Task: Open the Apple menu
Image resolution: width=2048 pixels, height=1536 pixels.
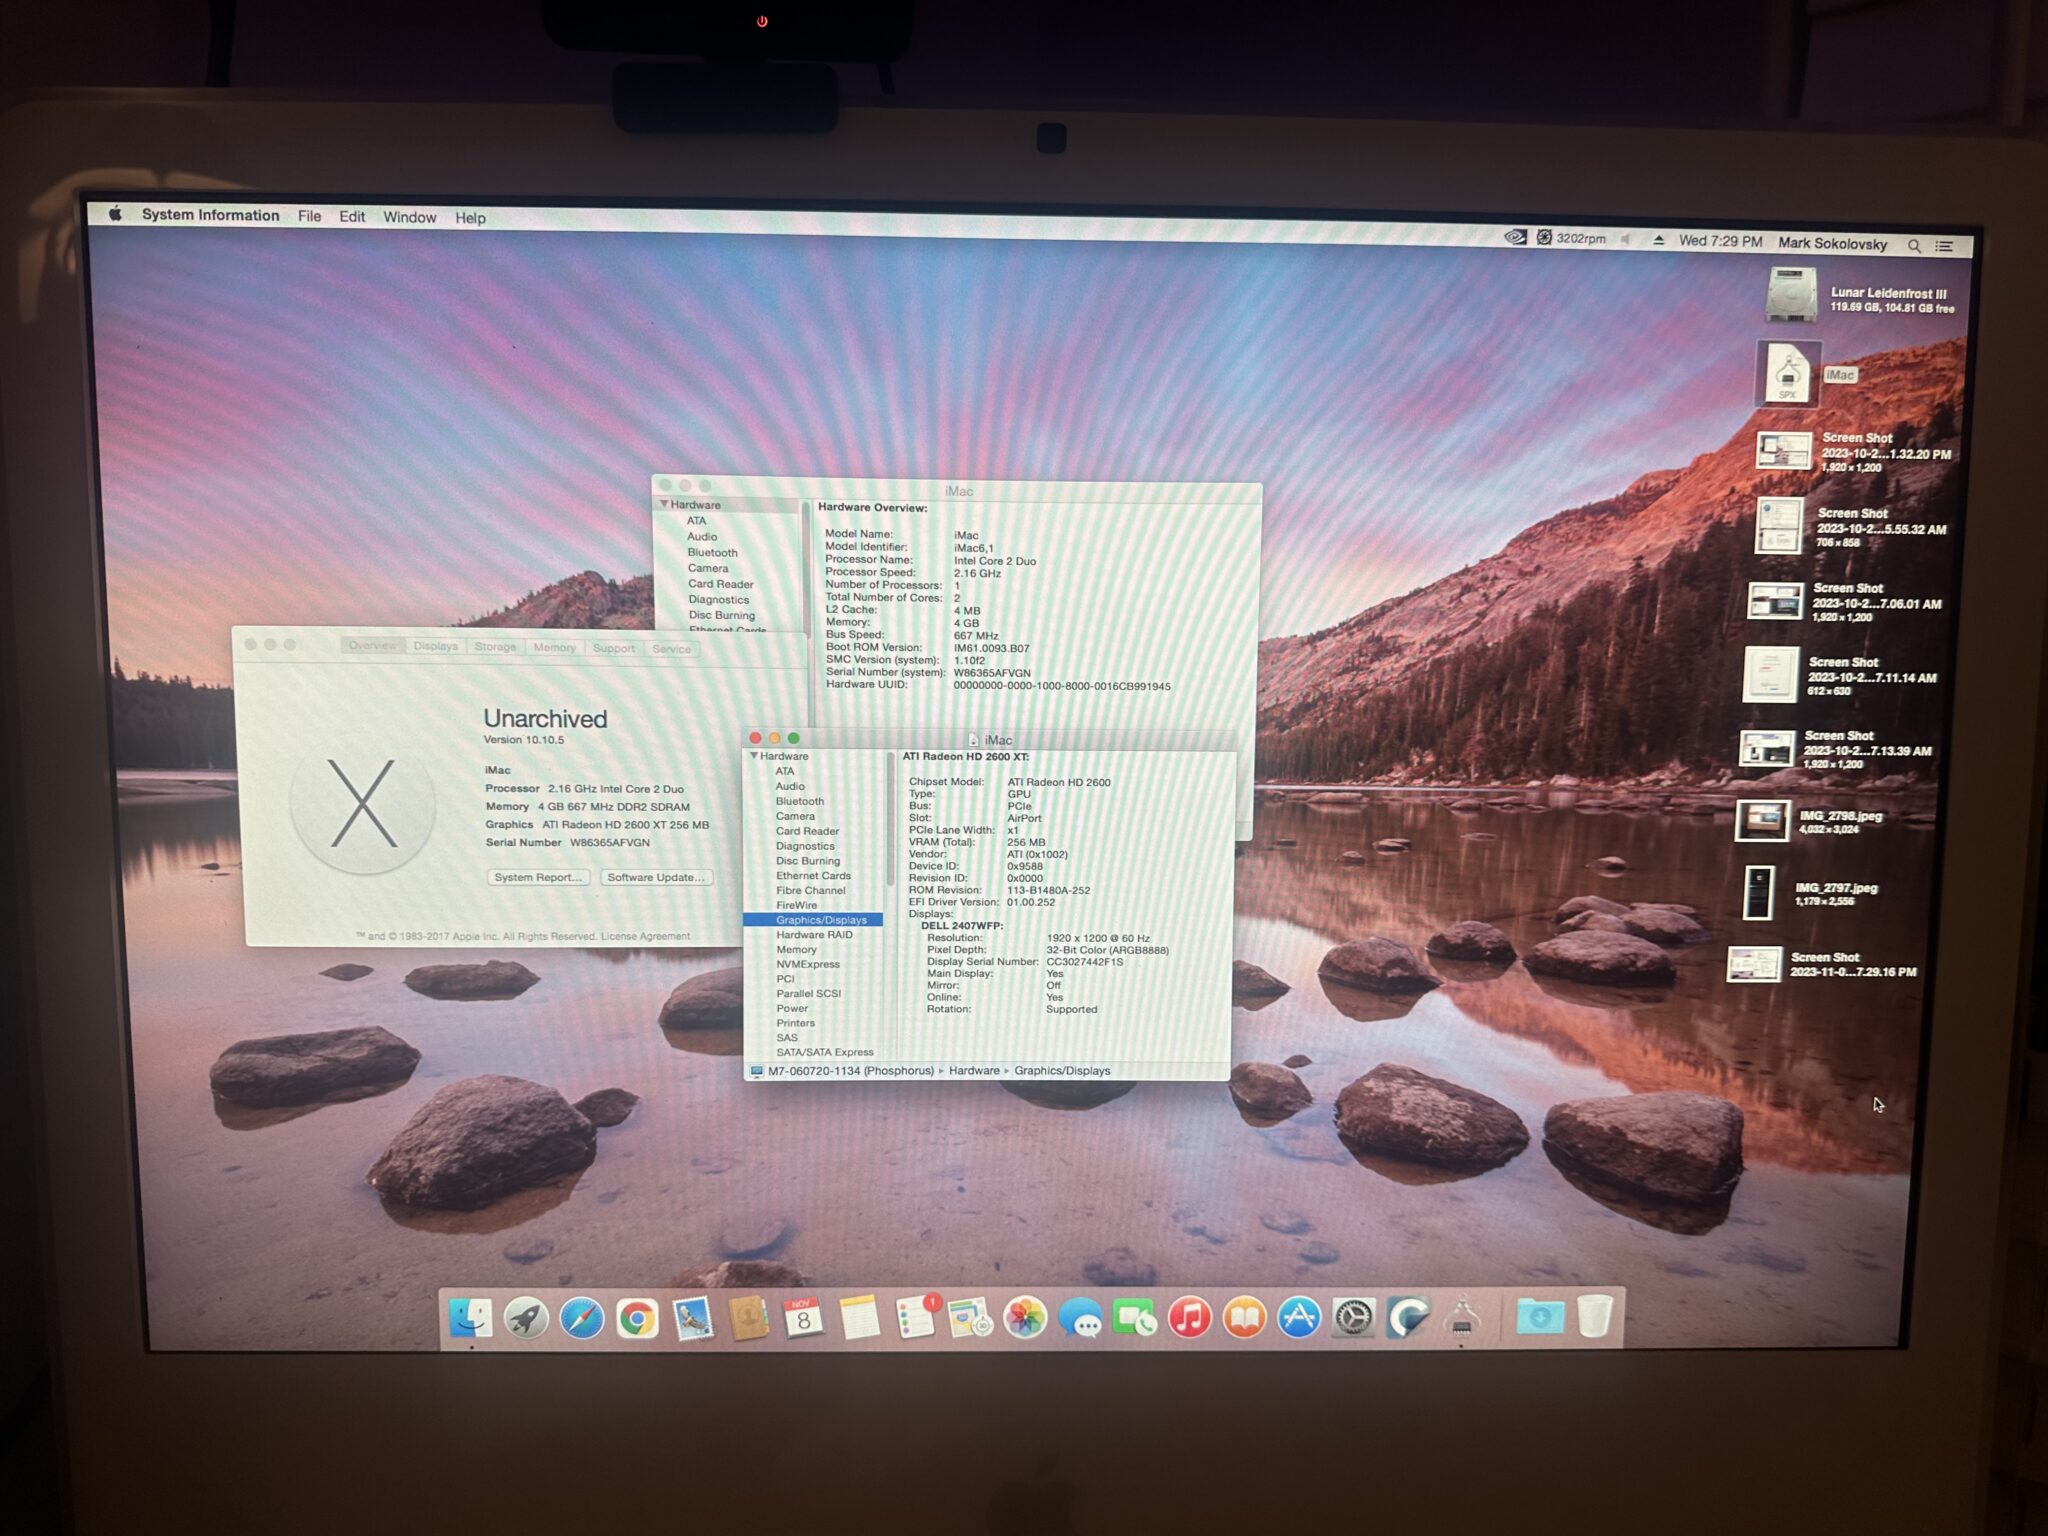Action: pos(115,216)
